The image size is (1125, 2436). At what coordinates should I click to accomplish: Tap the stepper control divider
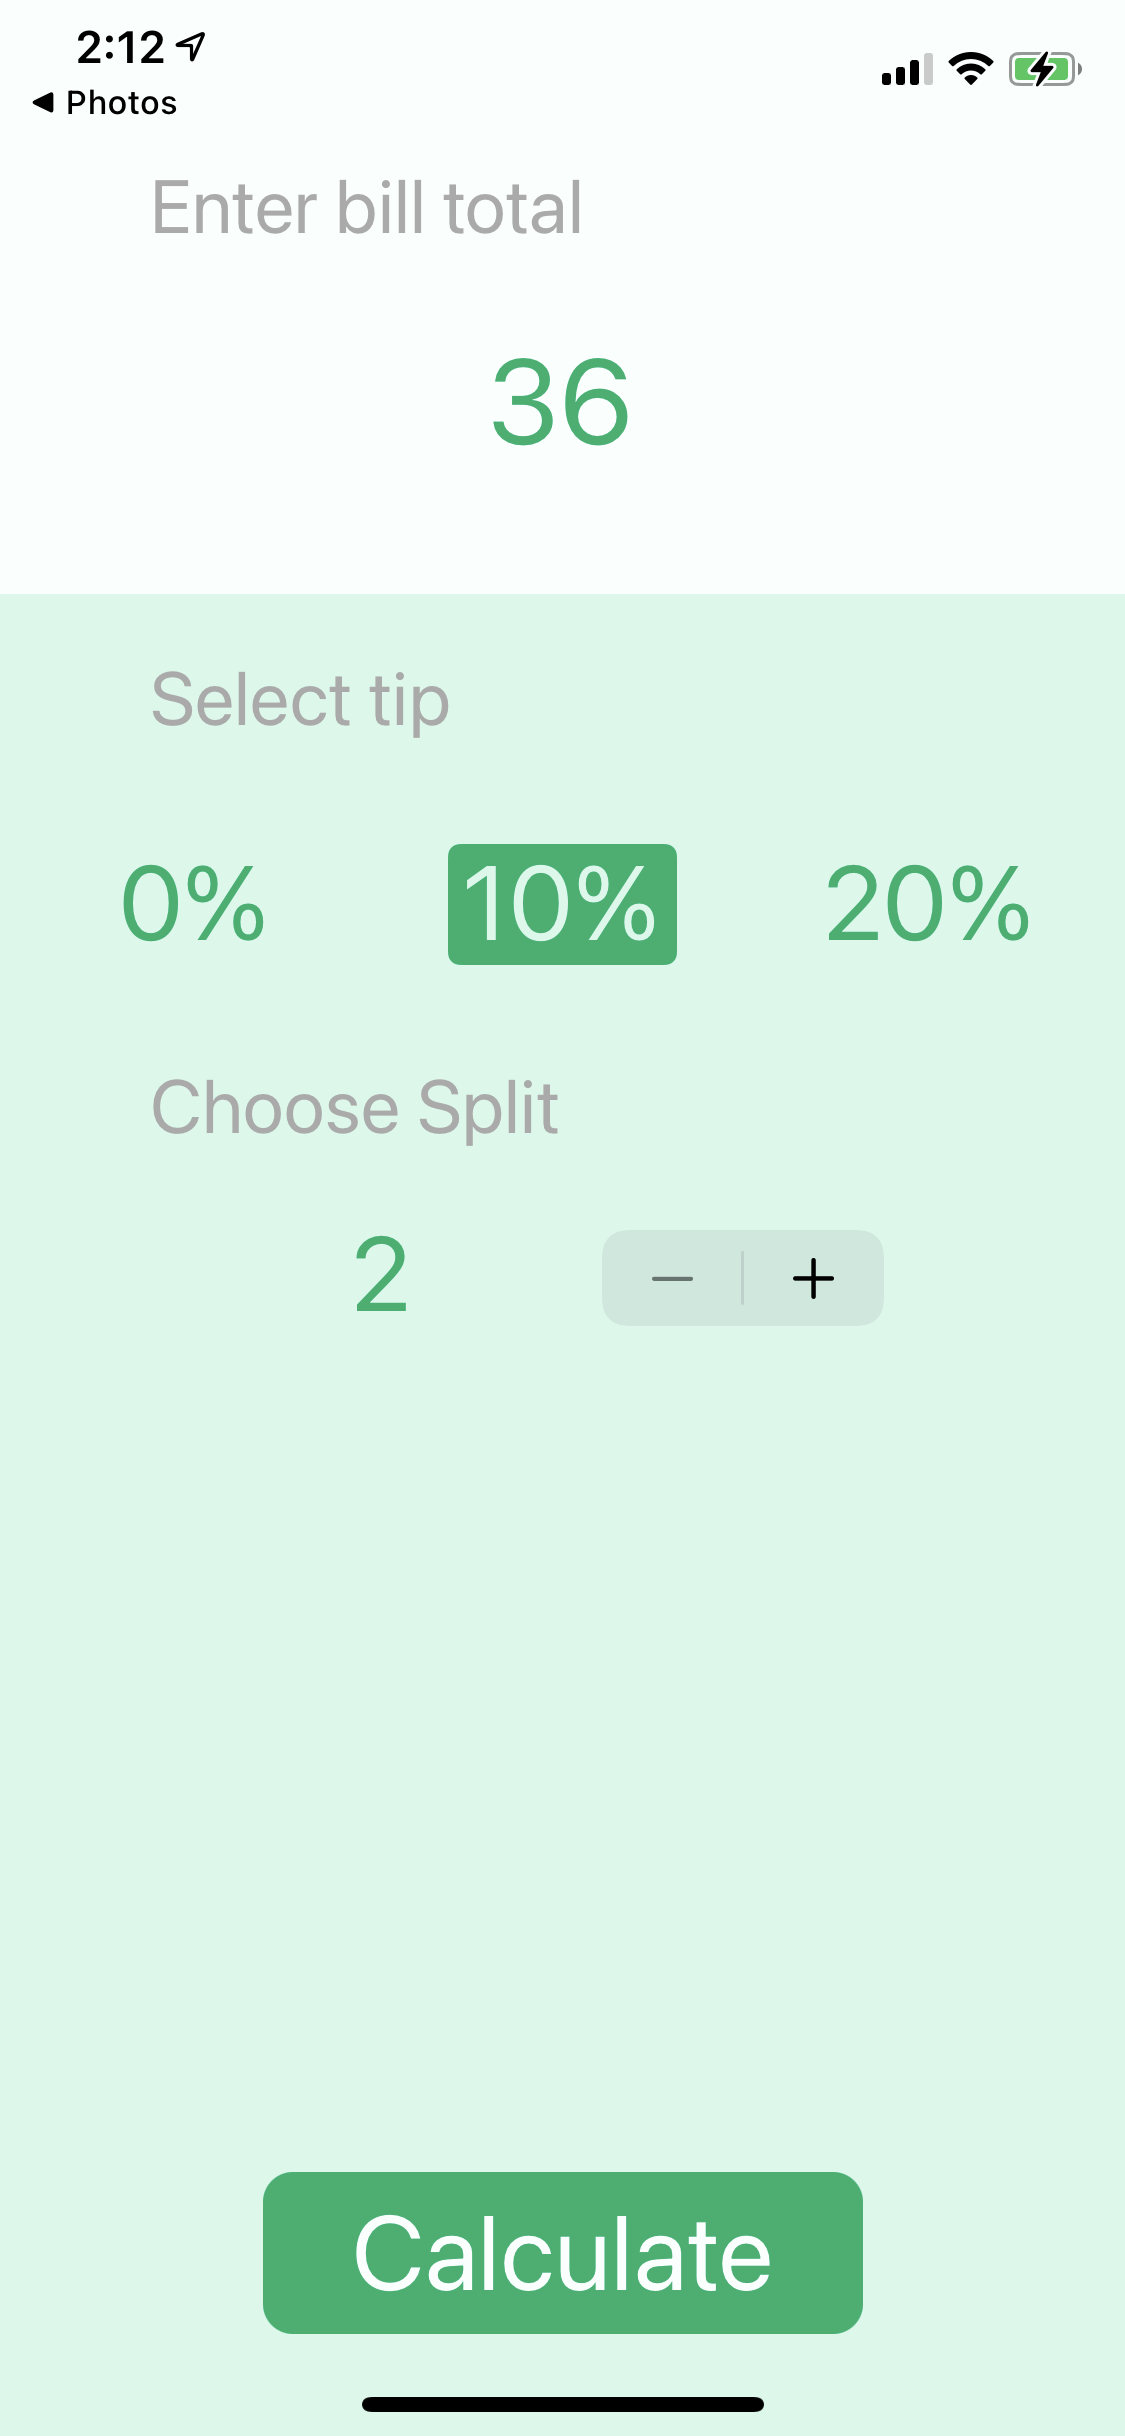[x=742, y=1277]
